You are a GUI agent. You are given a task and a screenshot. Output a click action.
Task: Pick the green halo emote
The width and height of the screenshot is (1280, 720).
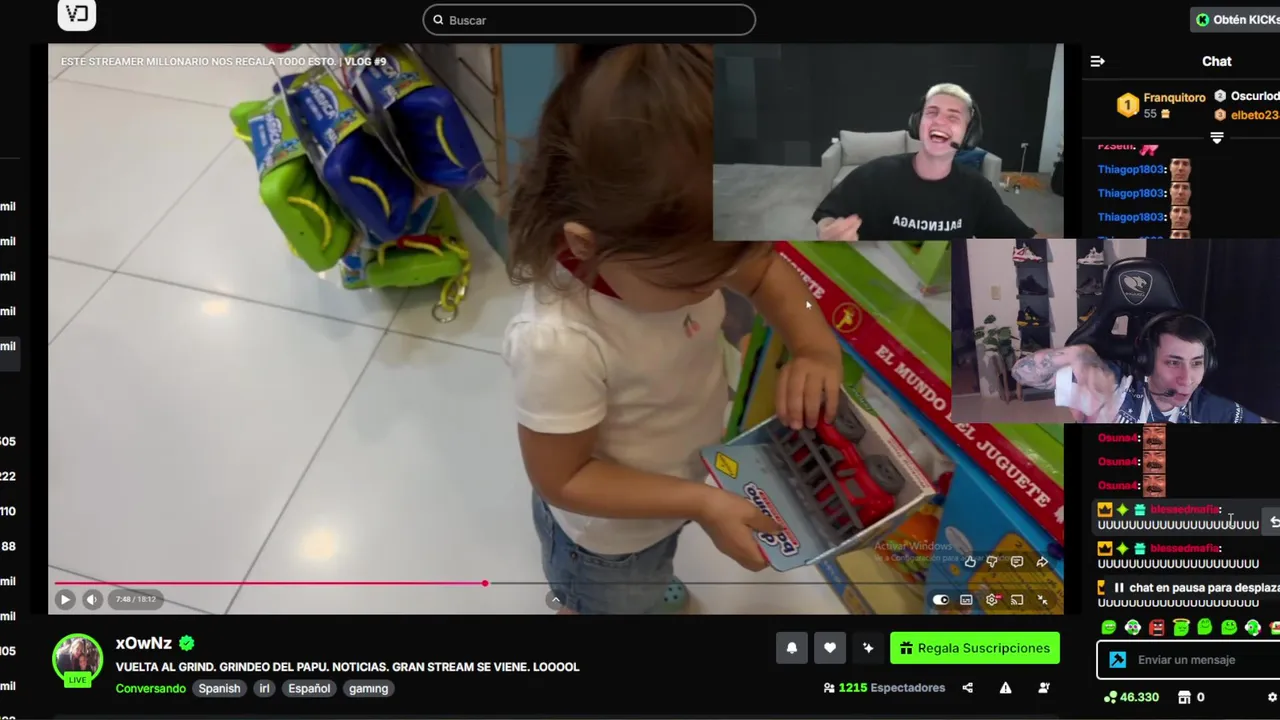pyautogui.click(x=1181, y=627)
